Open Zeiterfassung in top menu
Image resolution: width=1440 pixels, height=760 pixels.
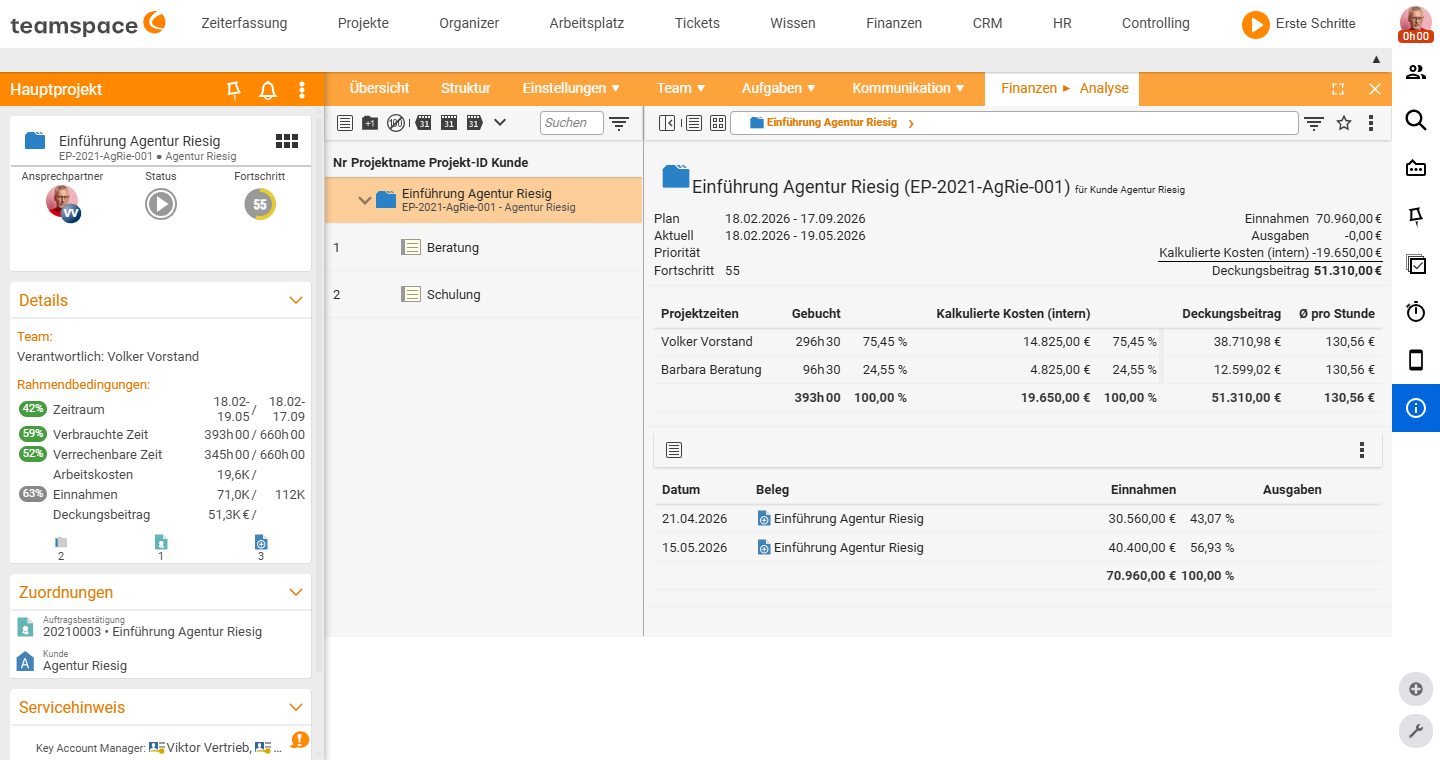point(244,23)
